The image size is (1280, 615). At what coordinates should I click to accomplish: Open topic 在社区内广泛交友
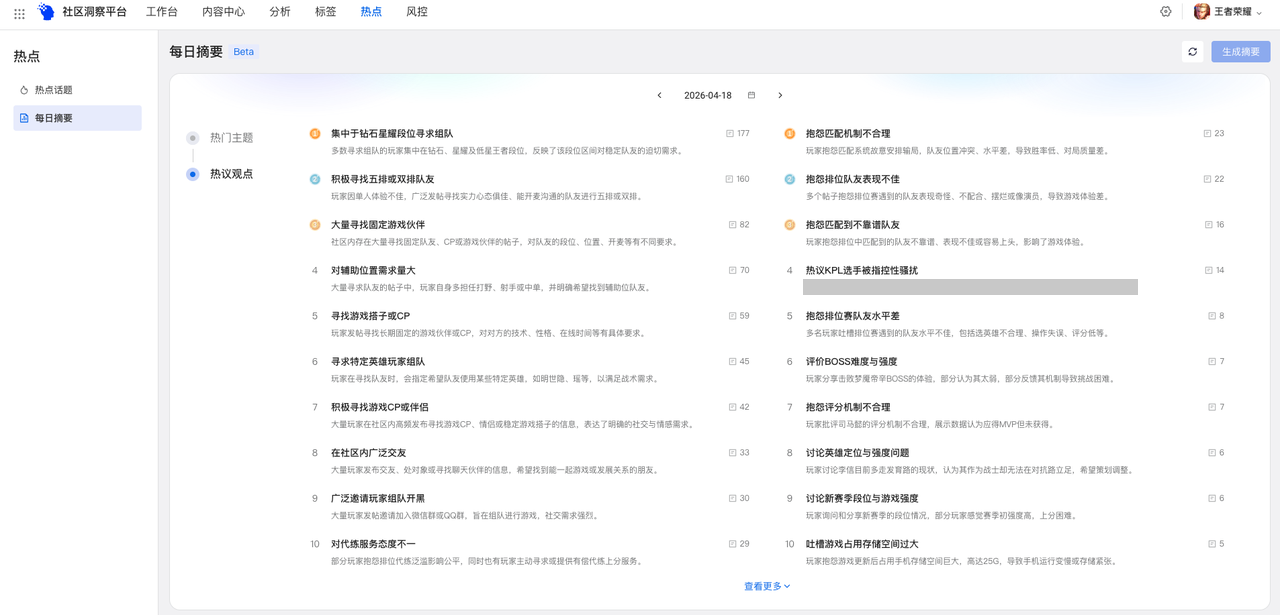(x=368, y=452)
